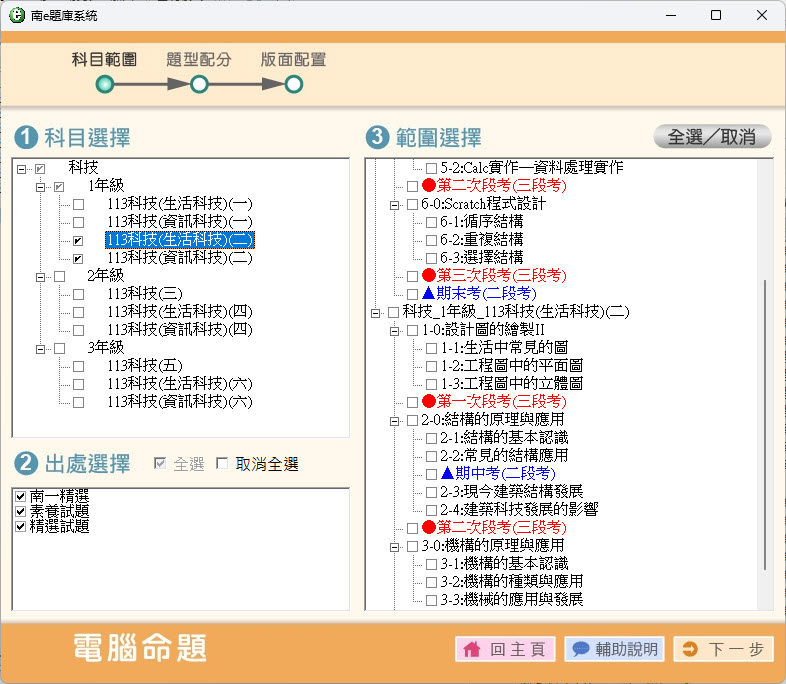Check the 3年級 checkbox
Viewport: 786px width, 684px height.
click(x=60, y=348)
